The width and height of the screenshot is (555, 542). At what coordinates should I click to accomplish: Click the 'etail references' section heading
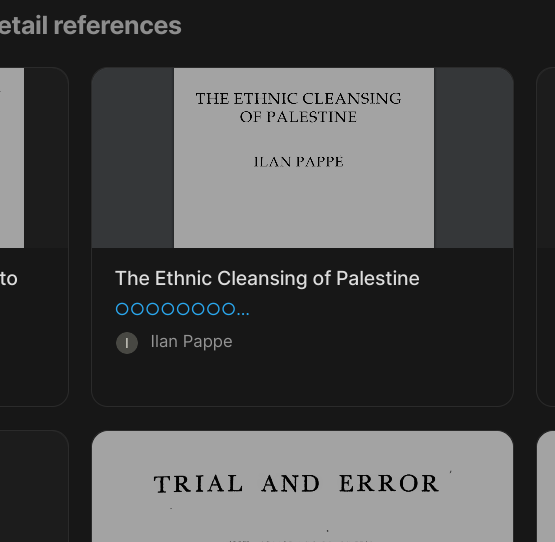point(91,26)
